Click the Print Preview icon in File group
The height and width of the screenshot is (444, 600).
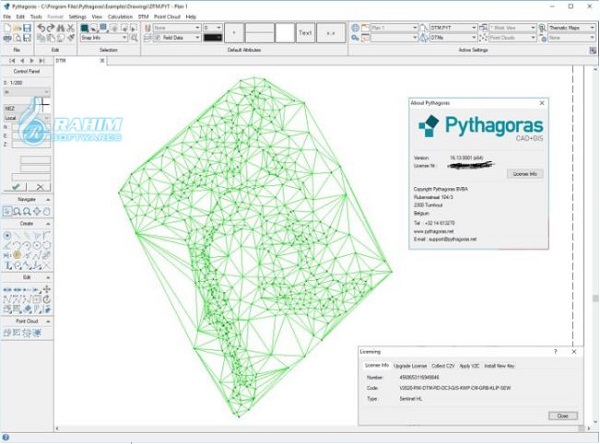click(x=17, y=38)
